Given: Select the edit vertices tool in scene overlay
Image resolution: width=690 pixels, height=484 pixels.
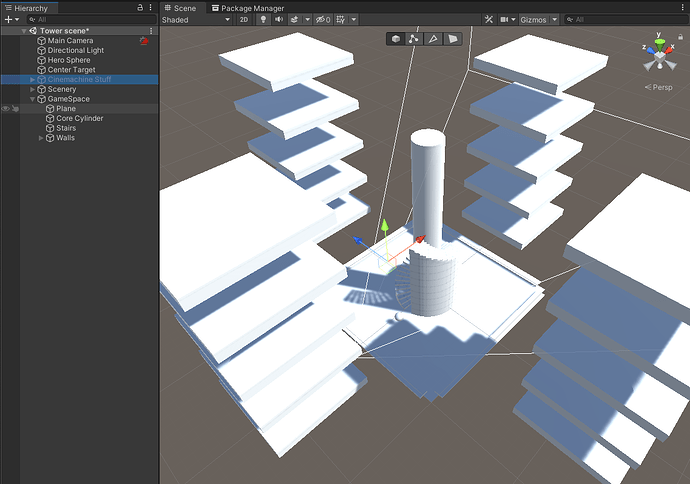Looking at the screenshot, I should 414,39.
